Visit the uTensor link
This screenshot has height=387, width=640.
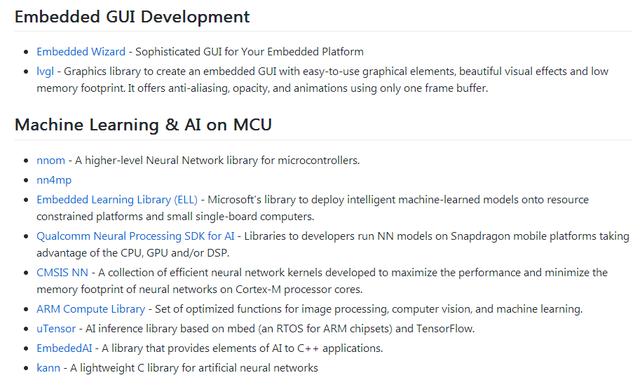[x=56, y=329]
